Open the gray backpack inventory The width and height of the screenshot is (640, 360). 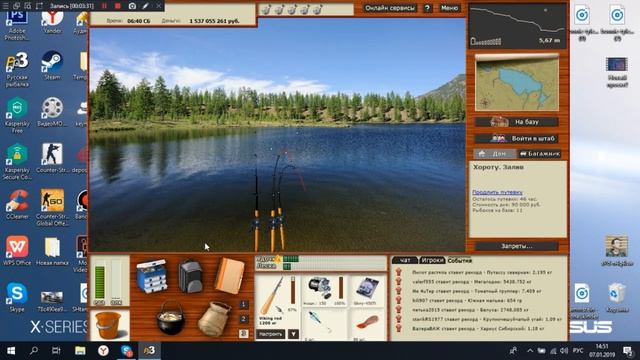pos(190,276)
